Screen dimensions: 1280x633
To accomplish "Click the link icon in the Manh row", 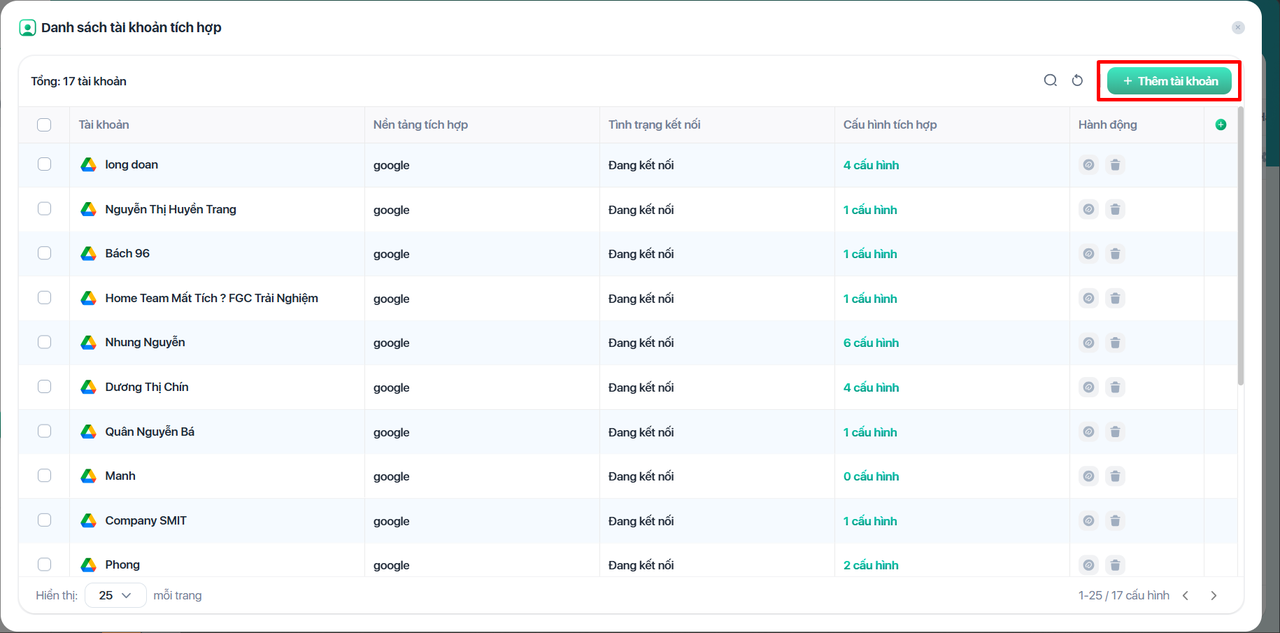I will point(1089,476).
